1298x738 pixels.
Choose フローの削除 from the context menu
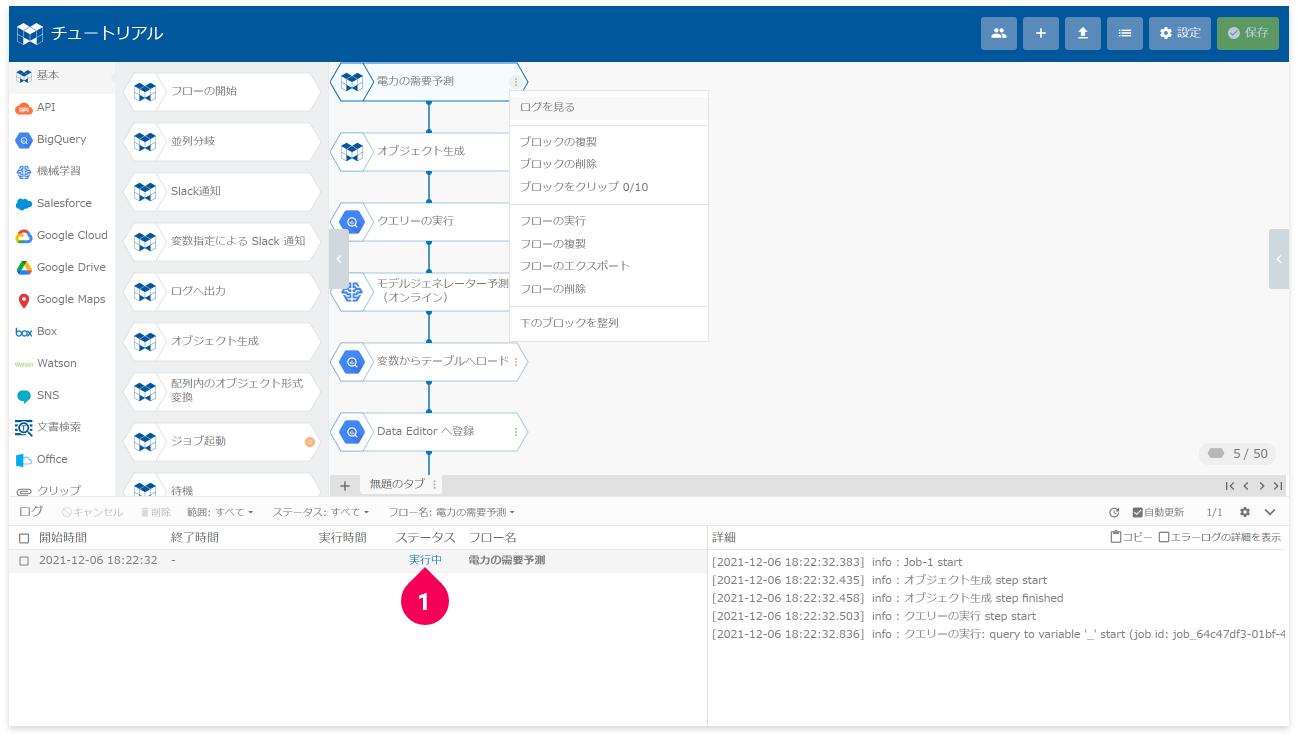click(x=609, y=289)
